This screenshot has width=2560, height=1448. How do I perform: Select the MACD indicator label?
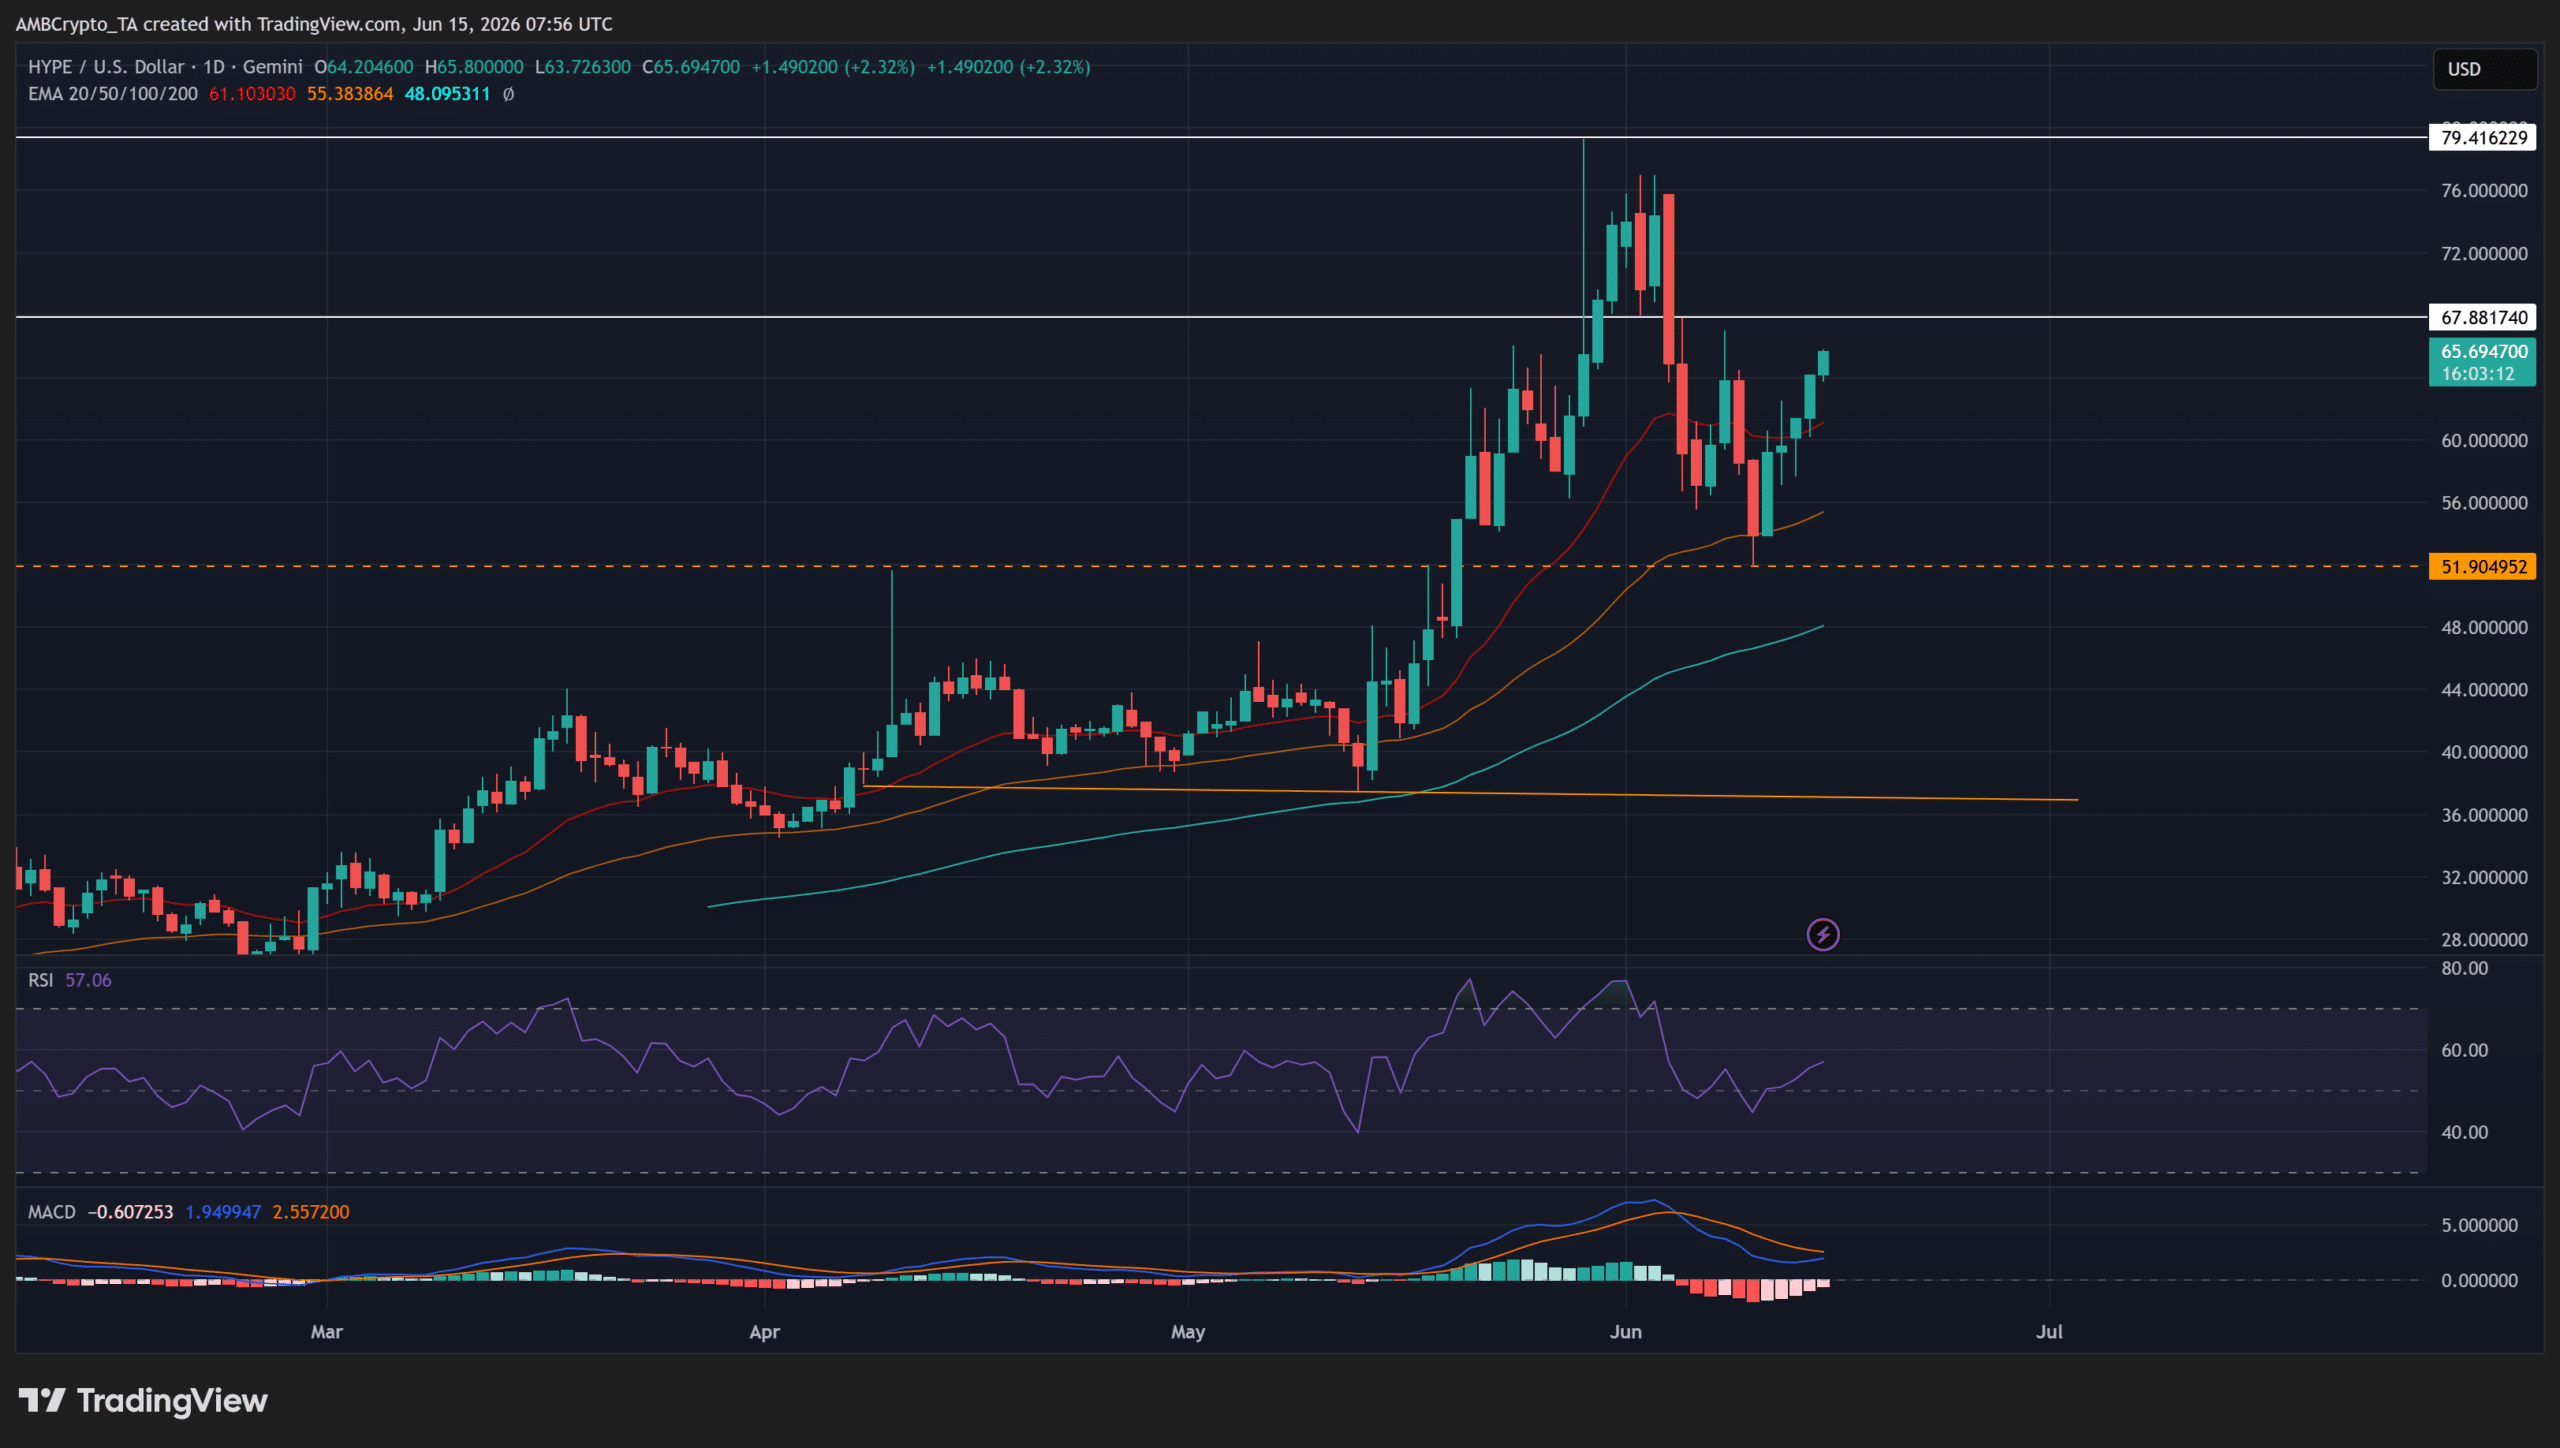tap(52, 1212)
